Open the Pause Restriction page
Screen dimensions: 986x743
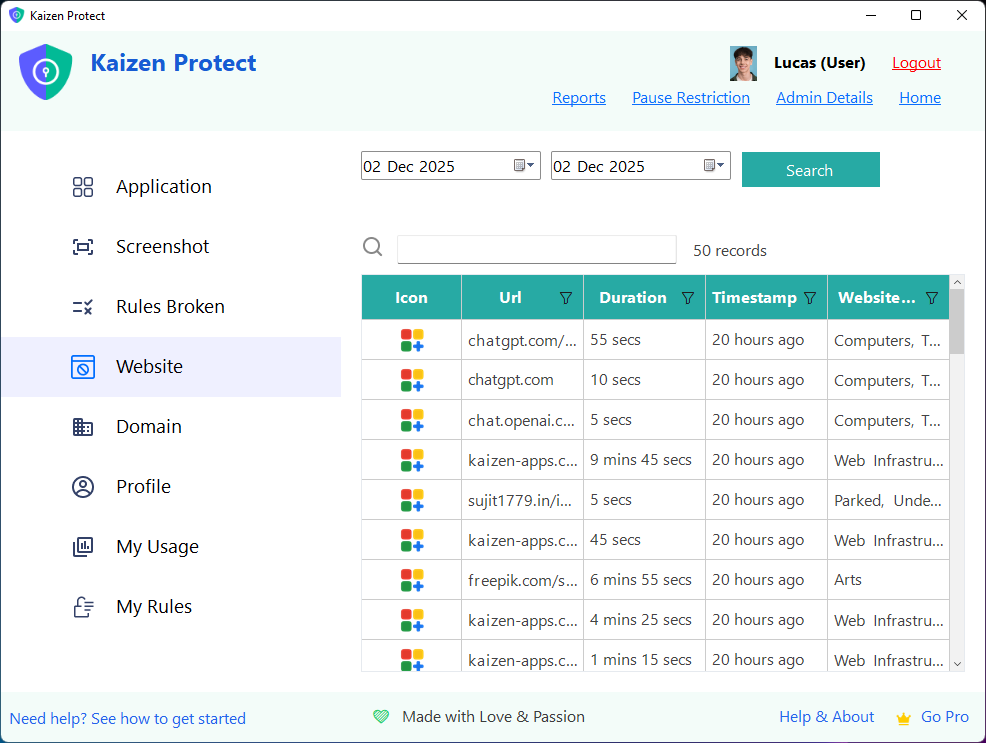coord(691,97)
